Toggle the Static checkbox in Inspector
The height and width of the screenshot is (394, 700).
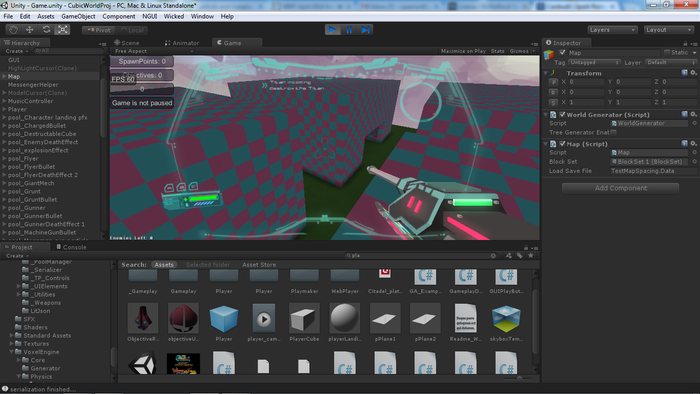[667, 53]
